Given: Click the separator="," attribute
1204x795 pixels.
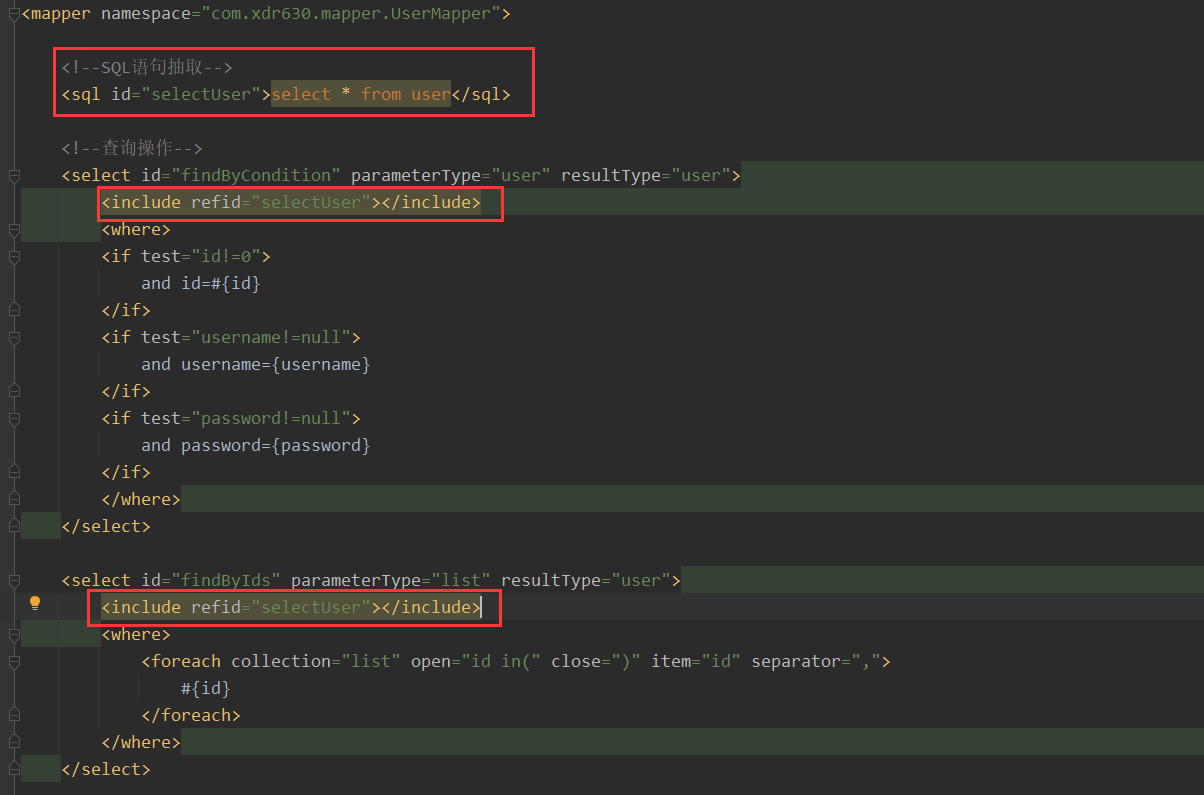Looking at the screenshot, I should click(816, 661).
